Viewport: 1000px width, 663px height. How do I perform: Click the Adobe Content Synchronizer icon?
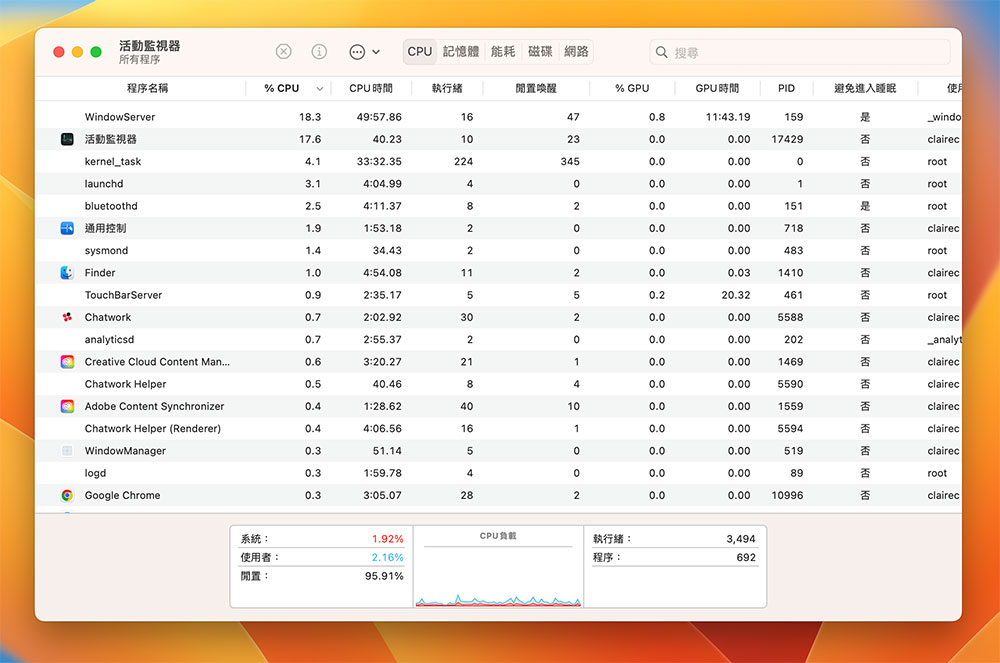pyautogui.click(x=67, y=406)
